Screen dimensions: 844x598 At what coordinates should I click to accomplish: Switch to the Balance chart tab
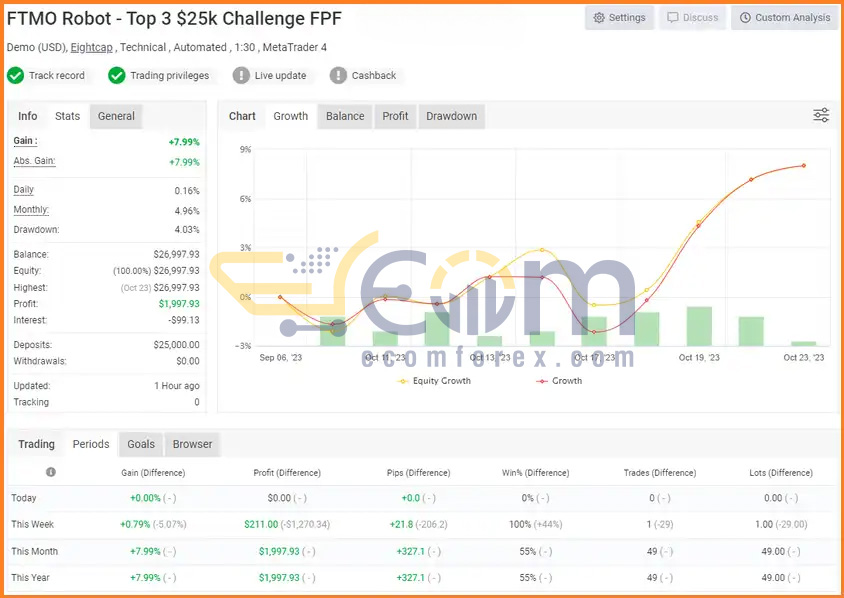pos(345,116)
